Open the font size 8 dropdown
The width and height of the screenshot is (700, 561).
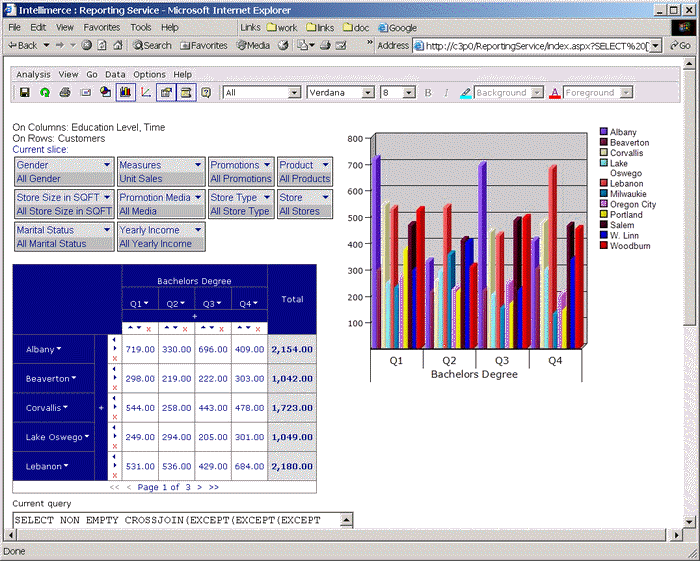pos(409,93)
